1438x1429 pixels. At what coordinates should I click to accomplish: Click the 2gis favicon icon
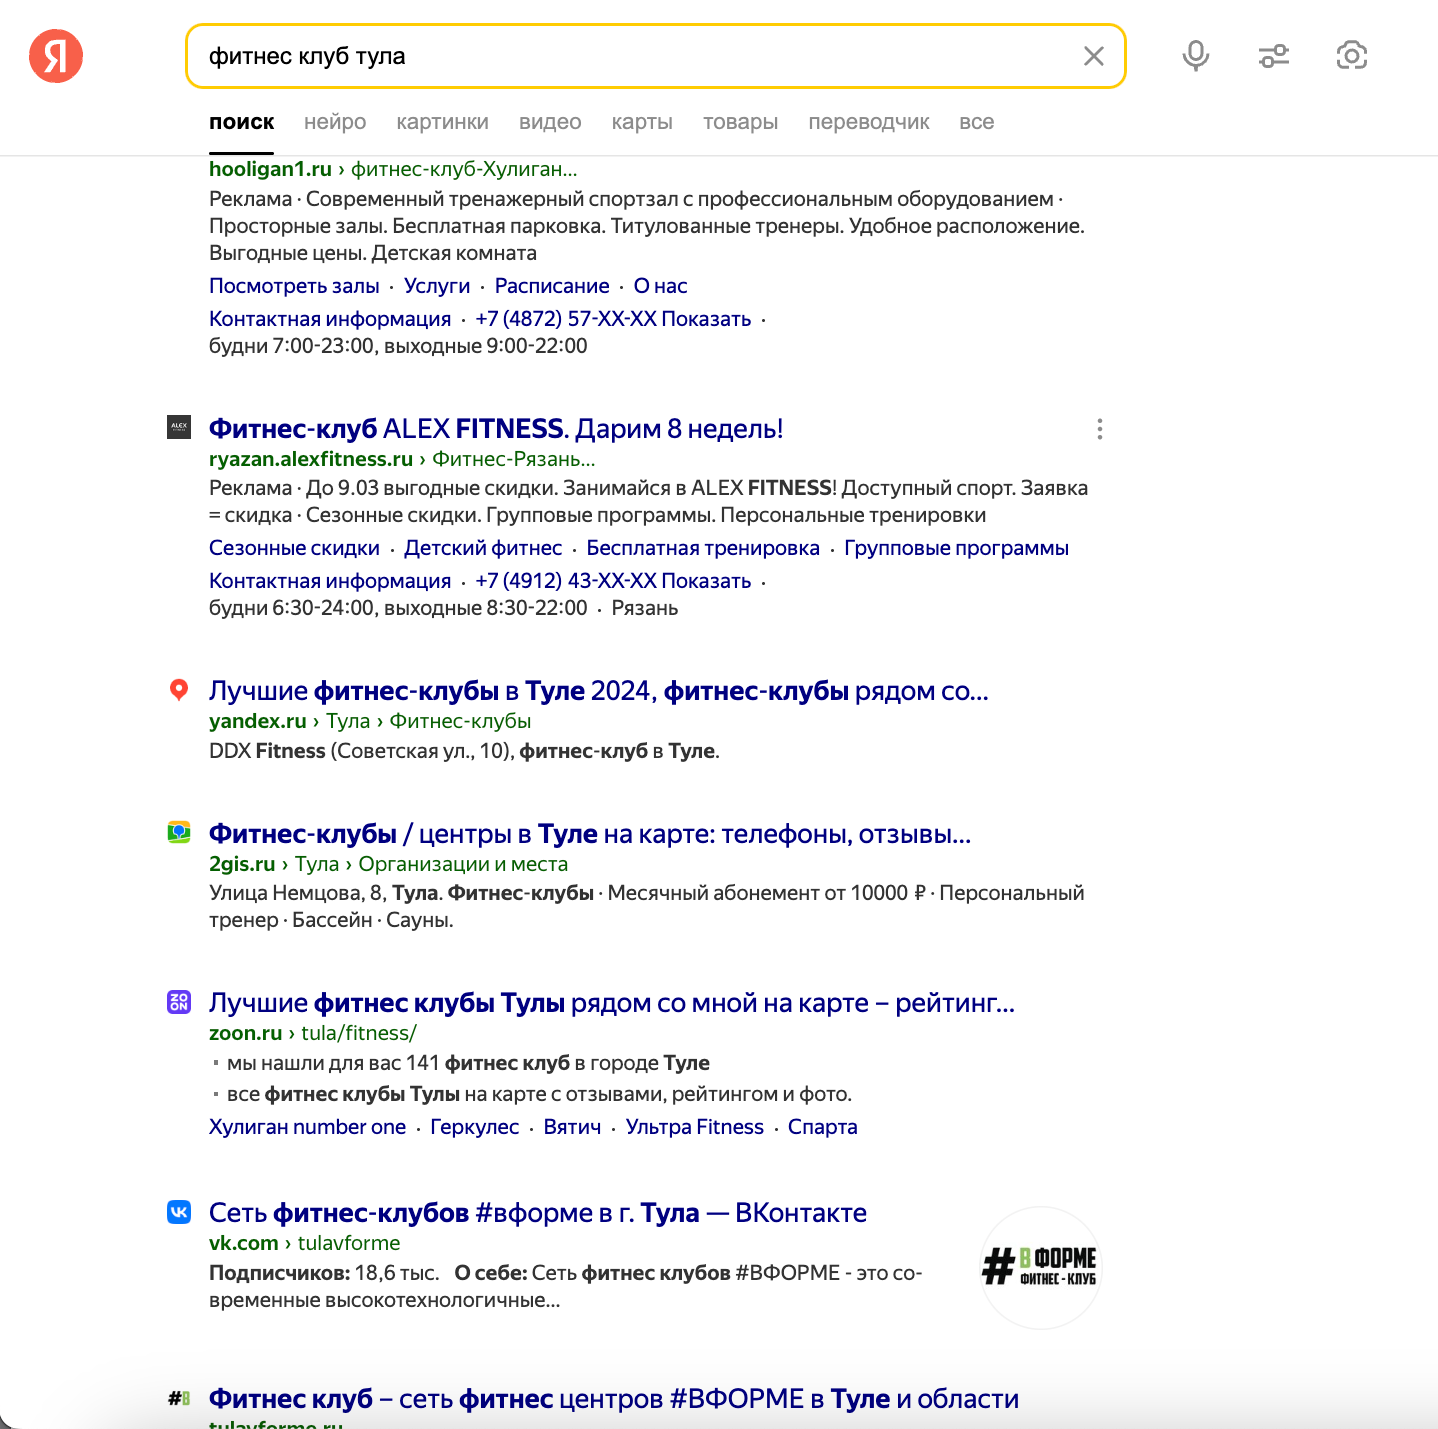click(x=179, y=832)
